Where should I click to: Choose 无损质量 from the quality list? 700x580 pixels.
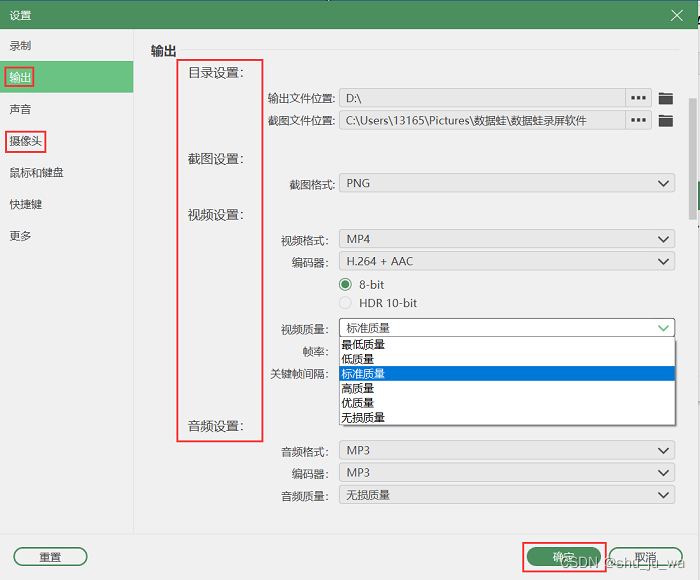pyautogui.click(x=507, y=418)
